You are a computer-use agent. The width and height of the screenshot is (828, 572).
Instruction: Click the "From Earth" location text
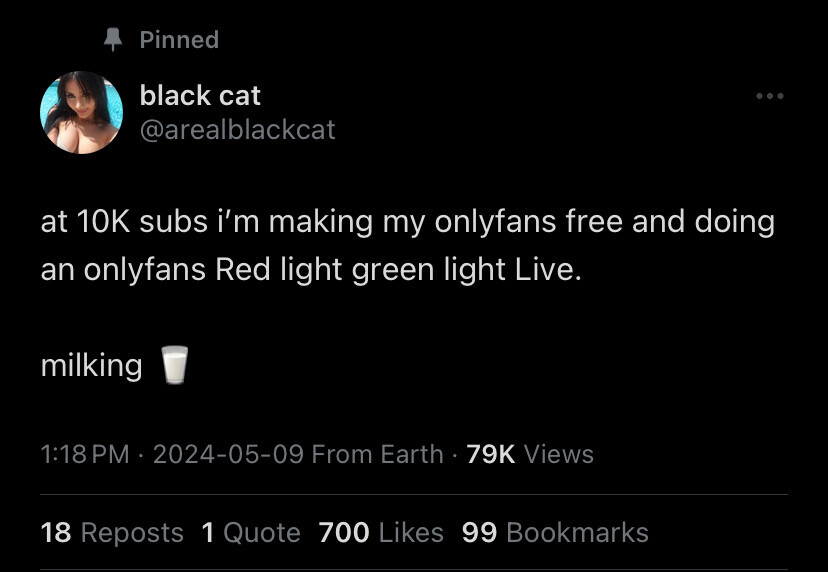coord(377,454)
